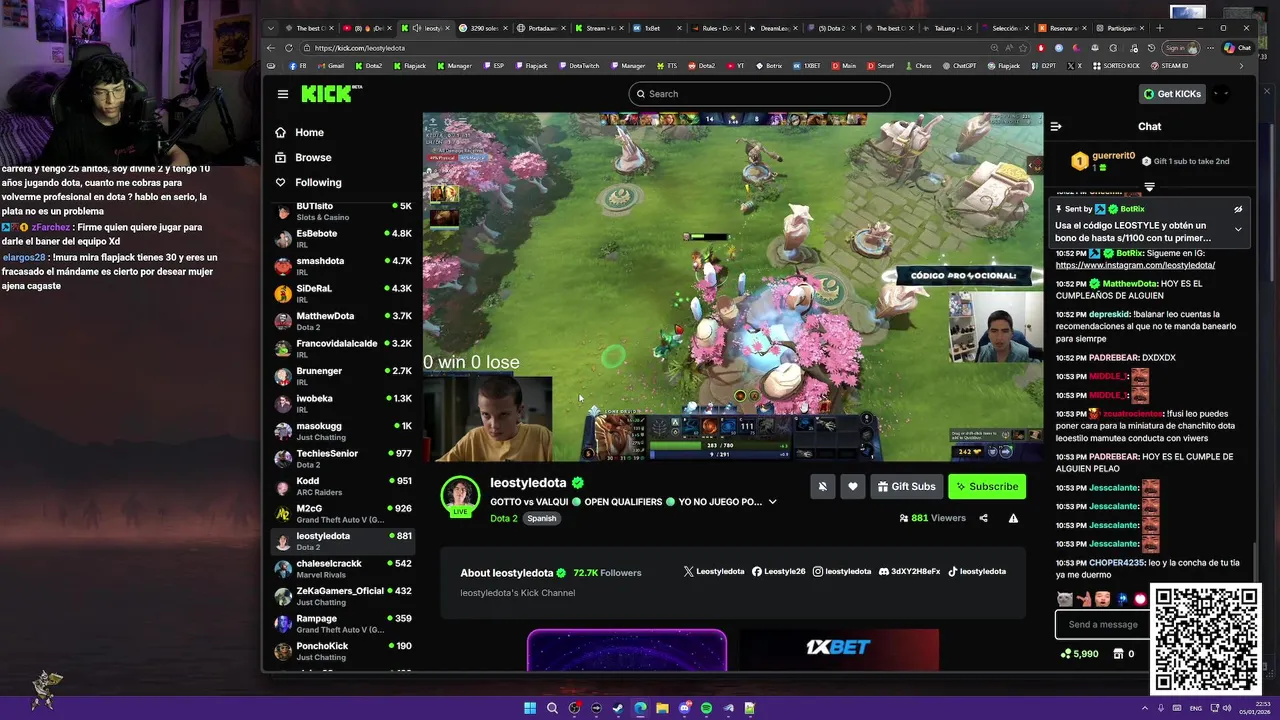Switch to the 3290 soles browser tab
This screenshot has width=1280, height=720.
point(482,28)
